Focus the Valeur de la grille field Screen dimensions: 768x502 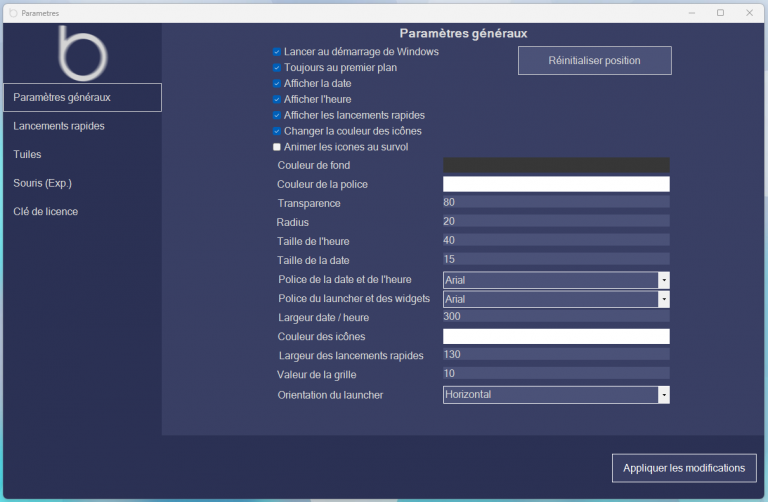pyautogui.click(x=555, y=374)
